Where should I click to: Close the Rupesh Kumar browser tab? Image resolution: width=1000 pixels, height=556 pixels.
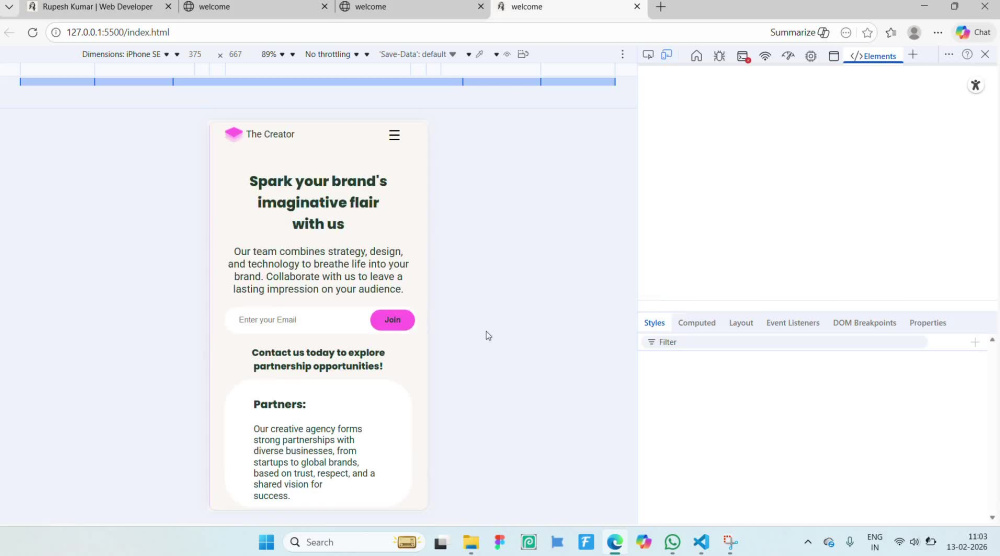(168, 6)
